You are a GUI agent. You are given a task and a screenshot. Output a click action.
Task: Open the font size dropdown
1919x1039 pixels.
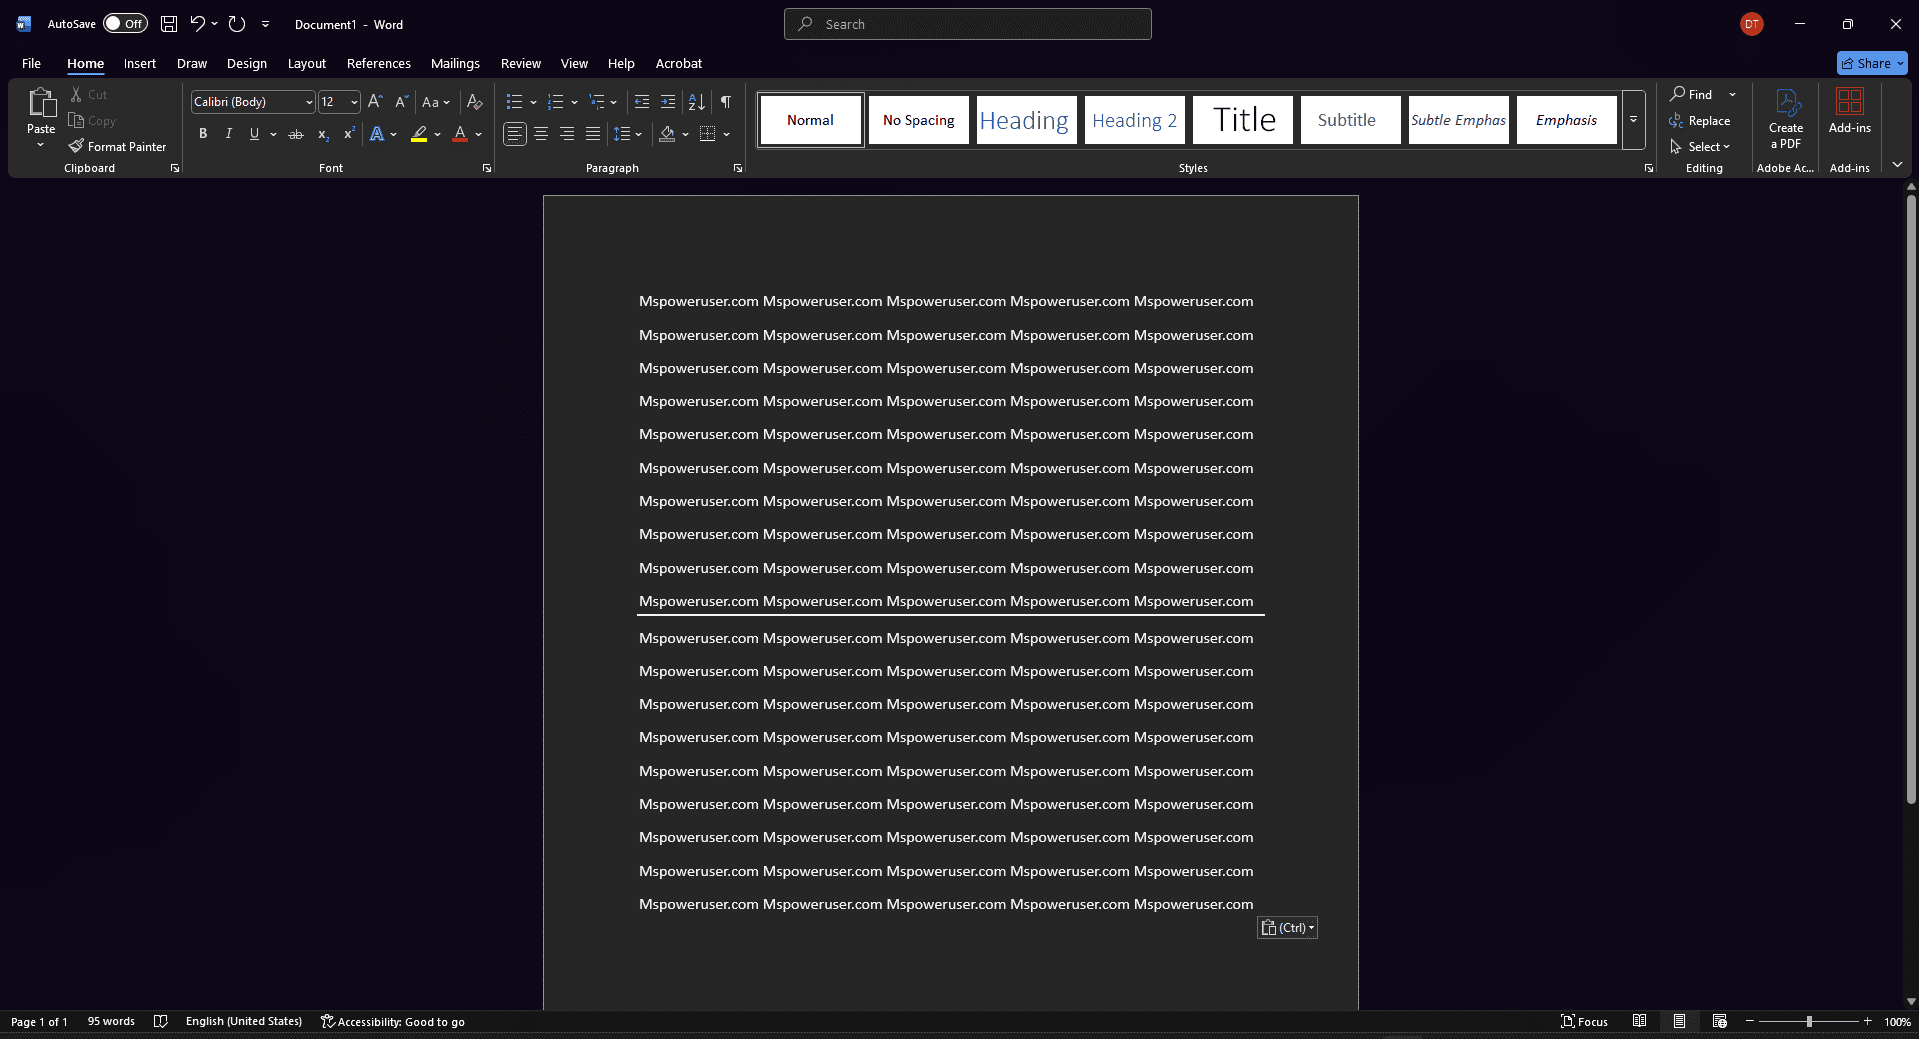point(353,101)
